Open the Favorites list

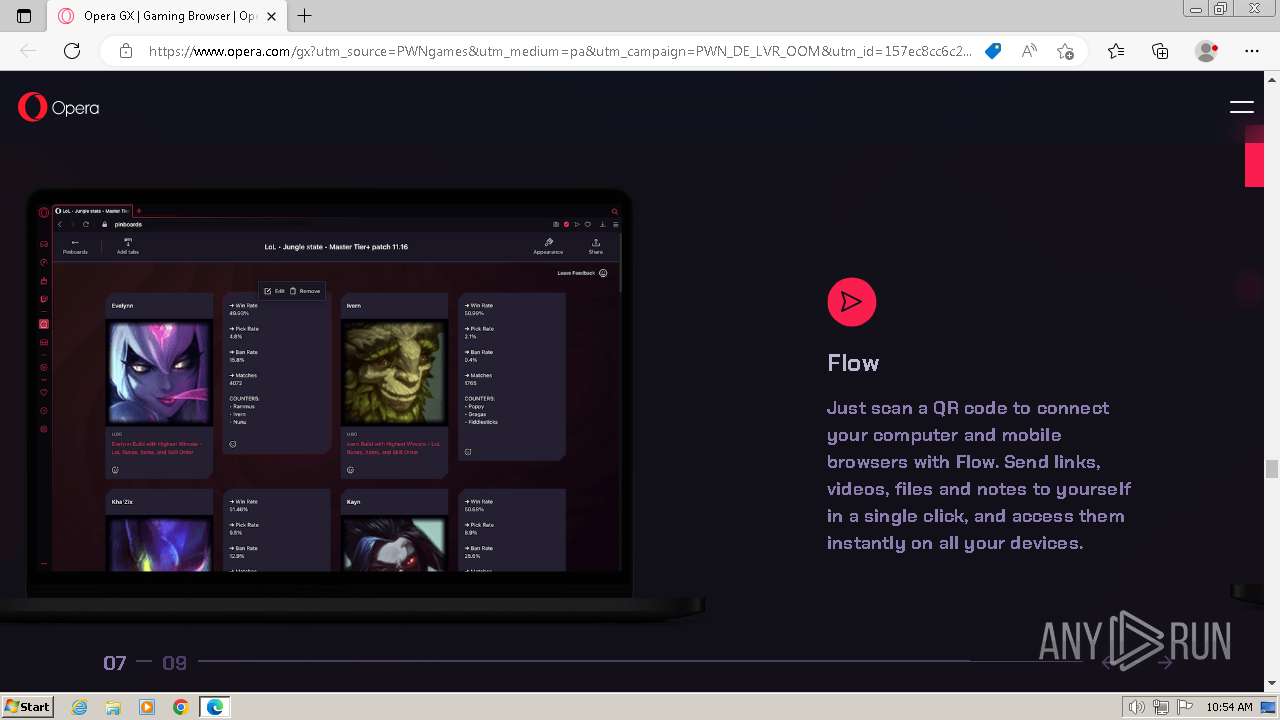click(1116, 51)
